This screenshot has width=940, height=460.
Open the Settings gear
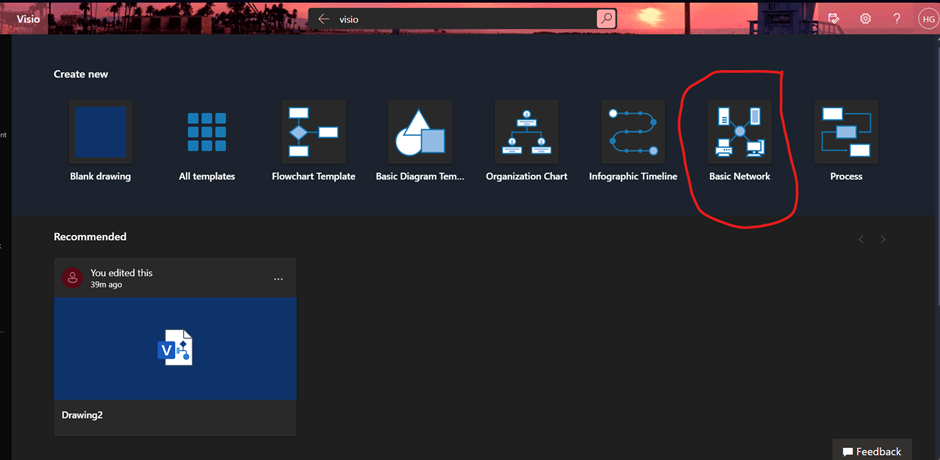865,19
